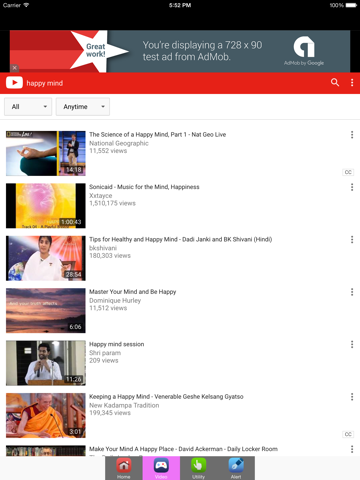Play the Geshe Kelsang Gyatso thumbnail
Viewport: 360px width, 480px height.
click(x=46, y=415)
